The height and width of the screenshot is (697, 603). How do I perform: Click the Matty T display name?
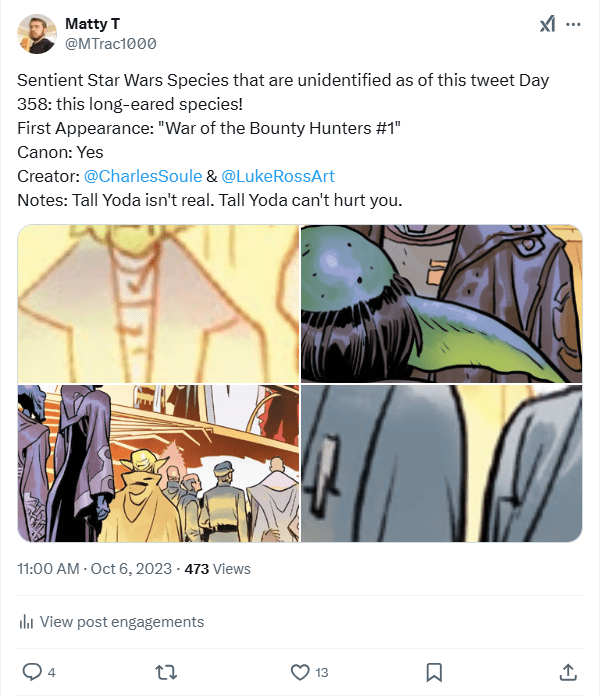[x=95, y=23]
